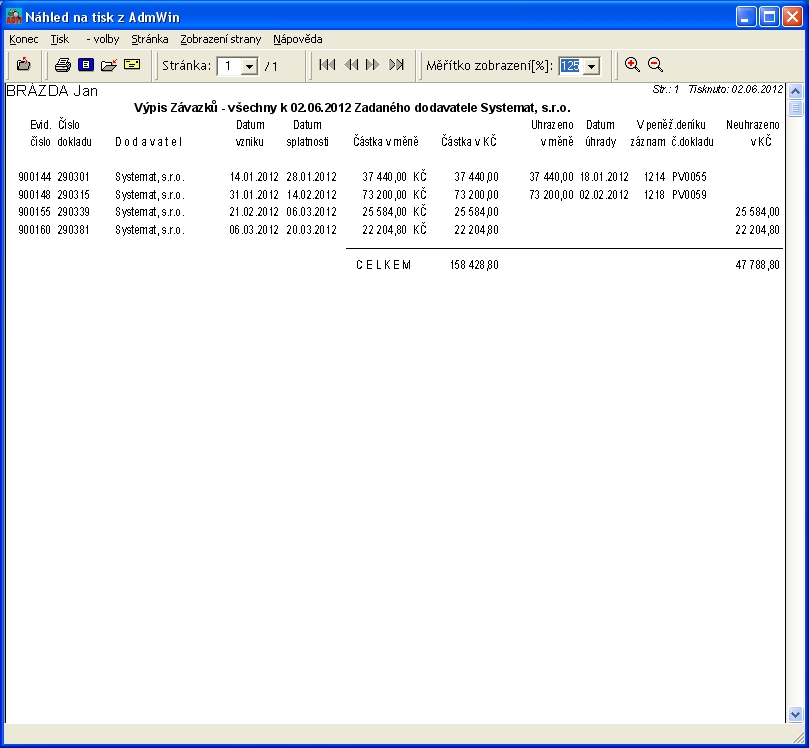Click the open folder icon in the toolbar

point(109,65)
